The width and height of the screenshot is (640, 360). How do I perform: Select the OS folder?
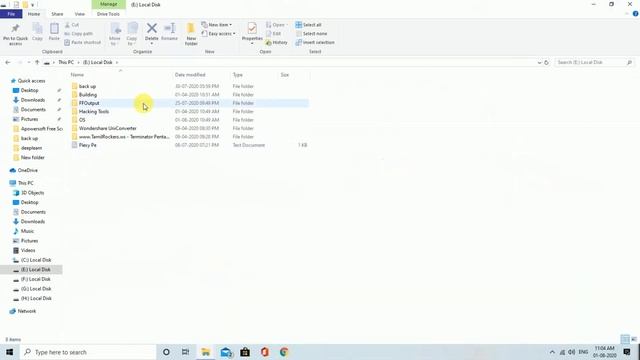82,120
